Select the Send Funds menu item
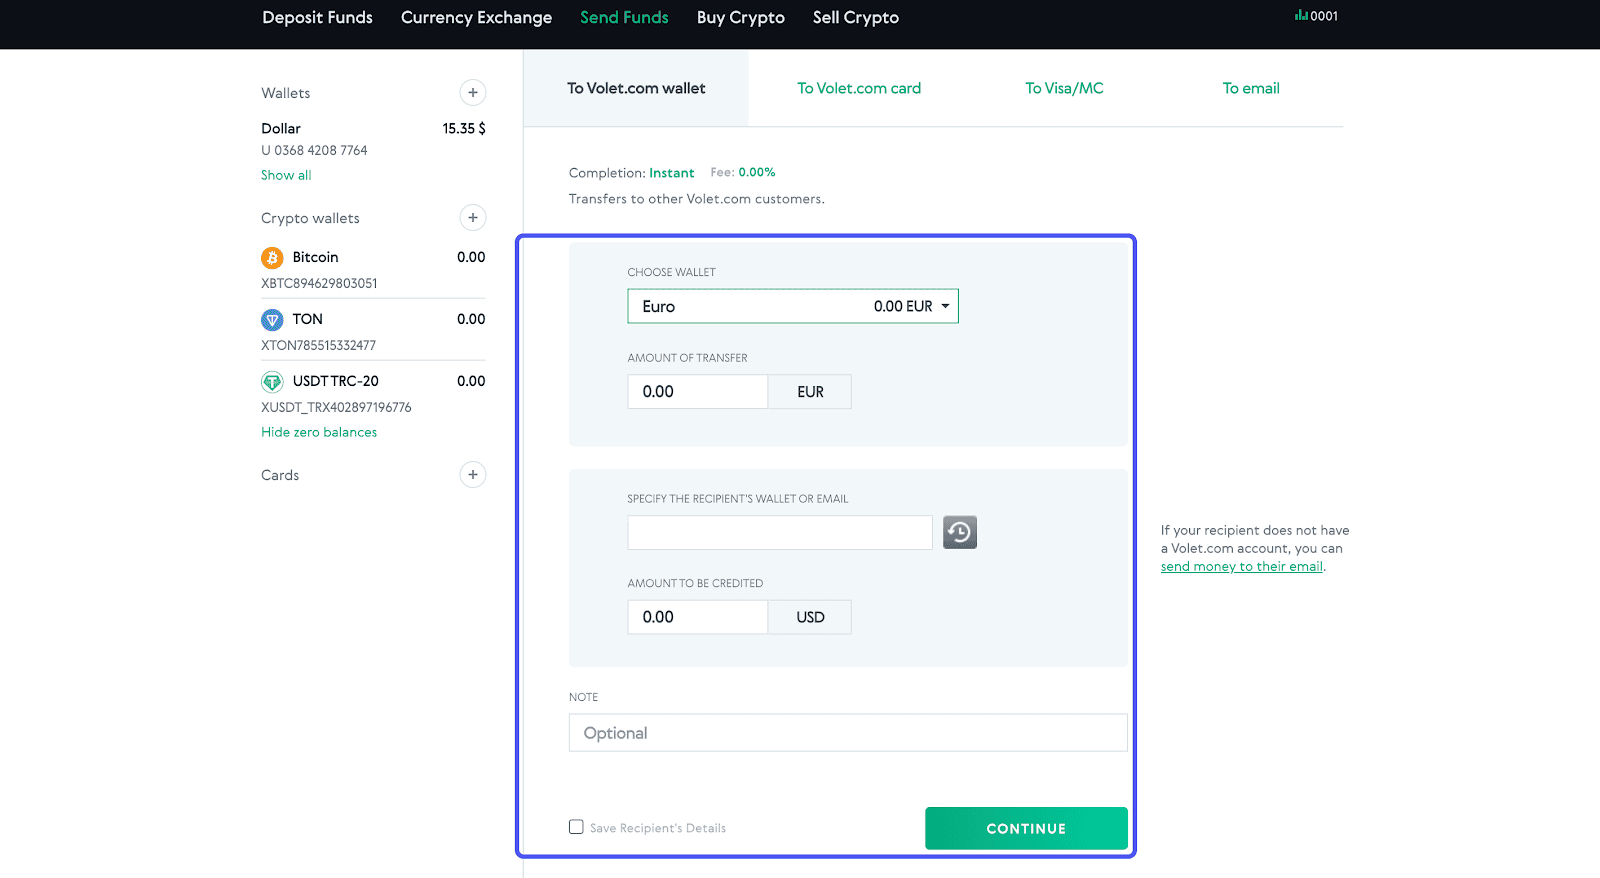Viewport: 1600px width, 878px height. 624,17
